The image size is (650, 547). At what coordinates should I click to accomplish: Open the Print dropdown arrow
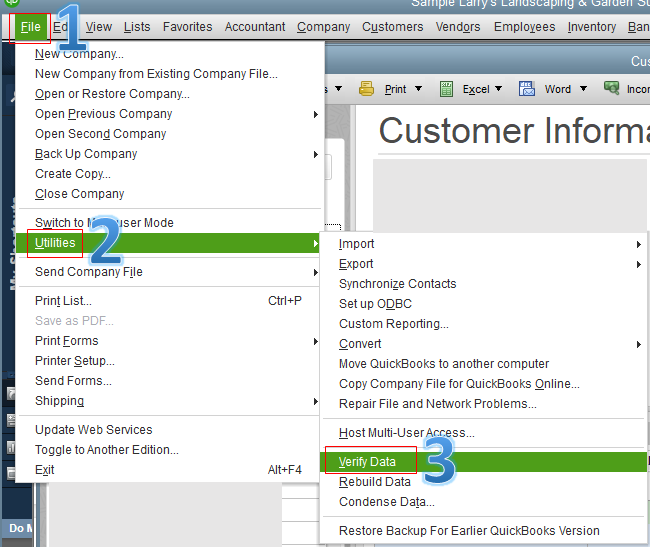pos(419,89)
